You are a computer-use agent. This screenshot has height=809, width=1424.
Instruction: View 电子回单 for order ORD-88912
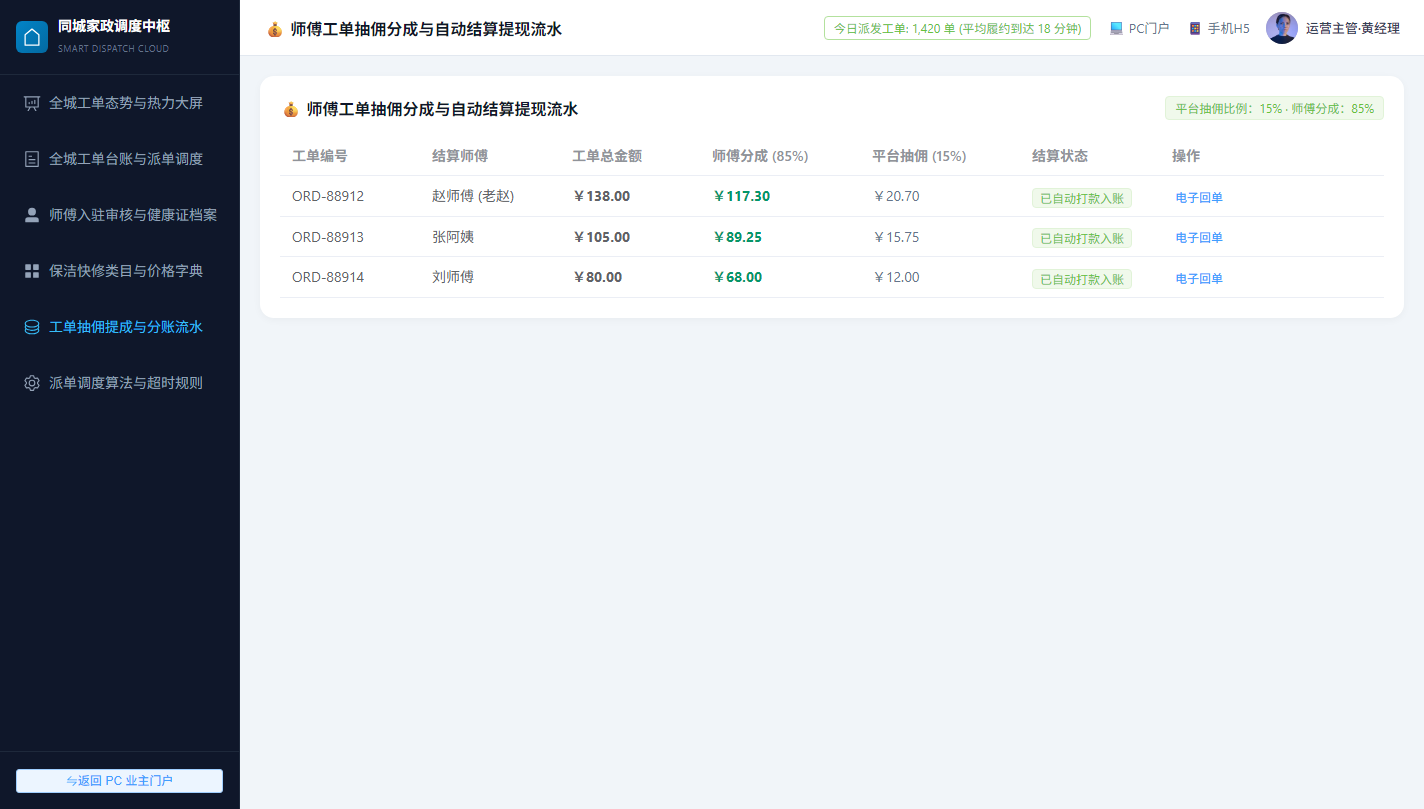[x=1199, y=198]
